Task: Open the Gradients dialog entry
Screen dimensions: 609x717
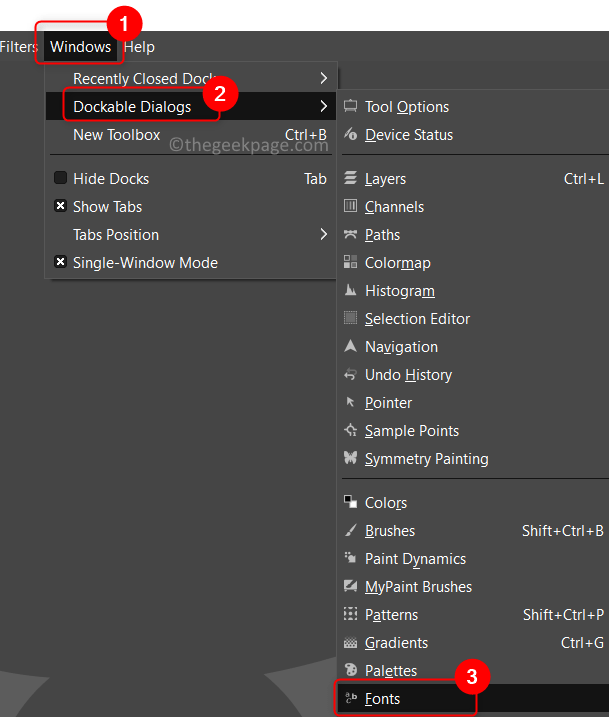Action: coord(474,642)
